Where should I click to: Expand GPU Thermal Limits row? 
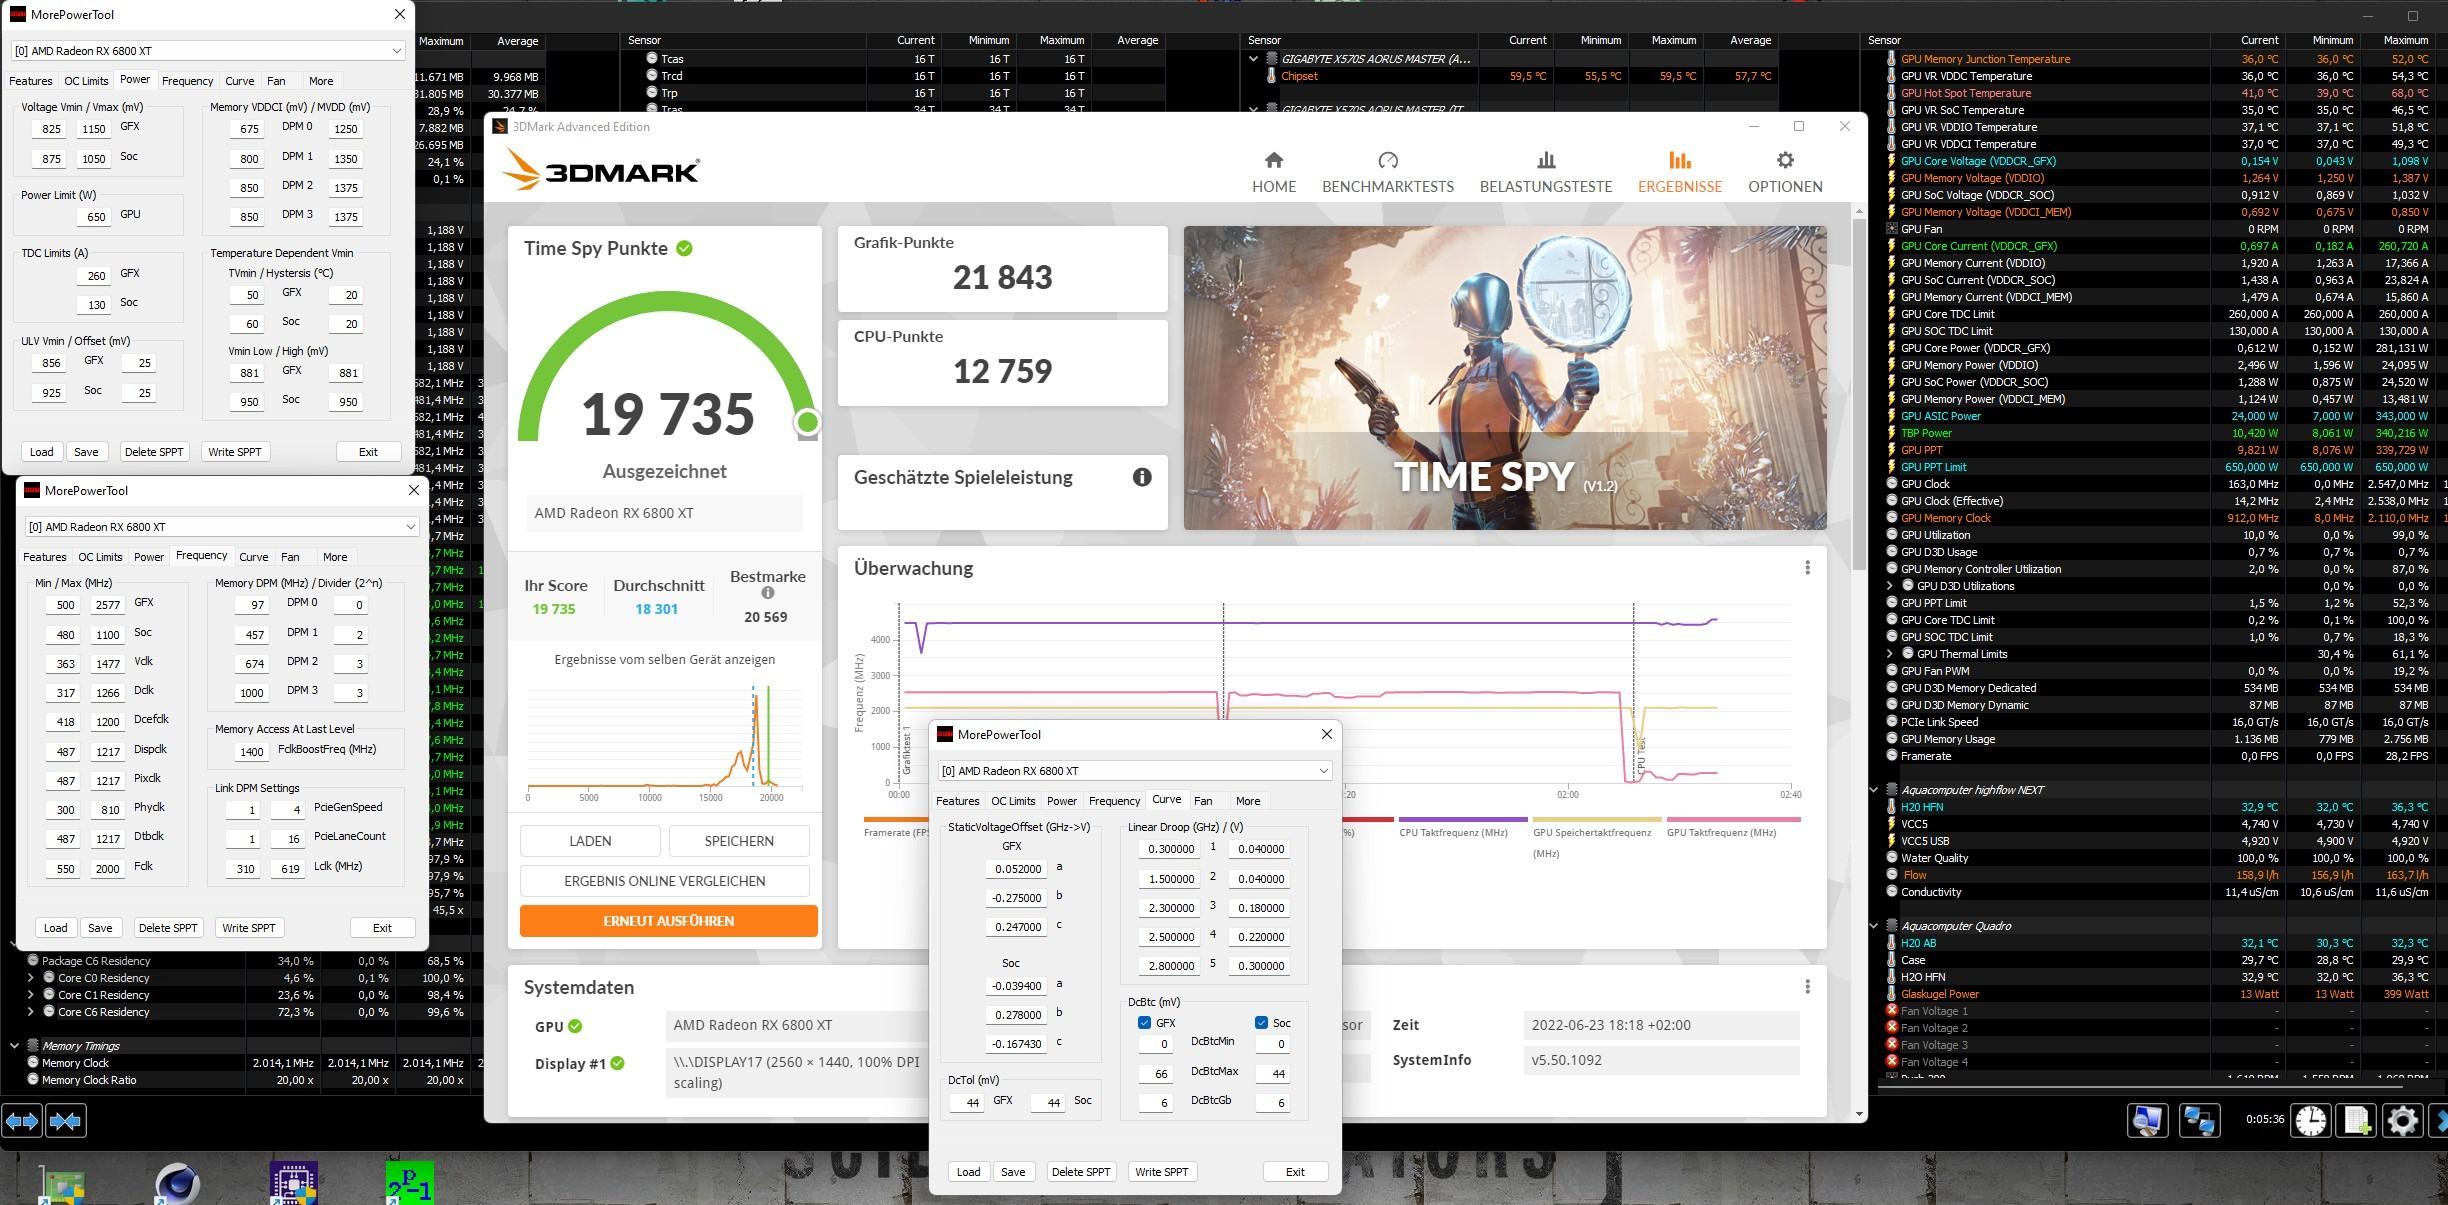click(1890, 654)
